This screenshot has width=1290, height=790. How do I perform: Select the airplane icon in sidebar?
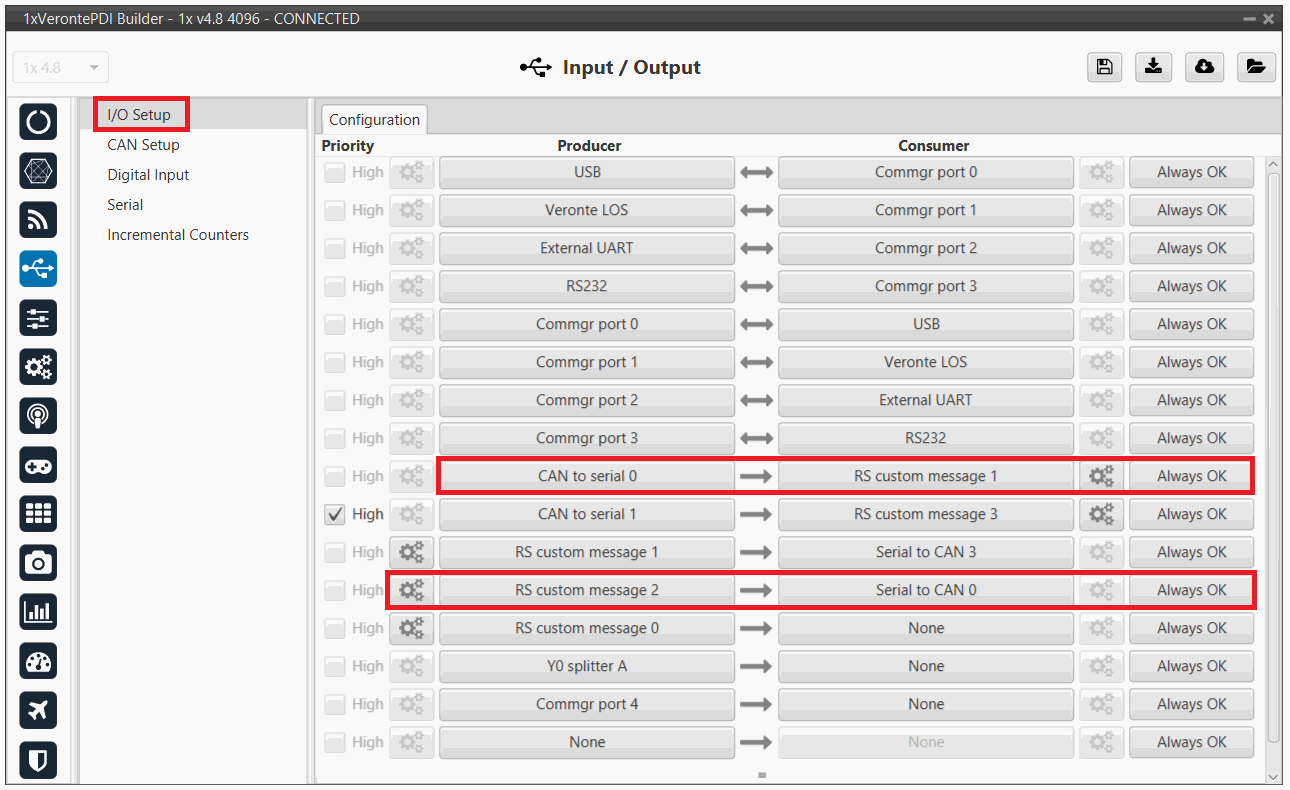[x=38, y=710]
